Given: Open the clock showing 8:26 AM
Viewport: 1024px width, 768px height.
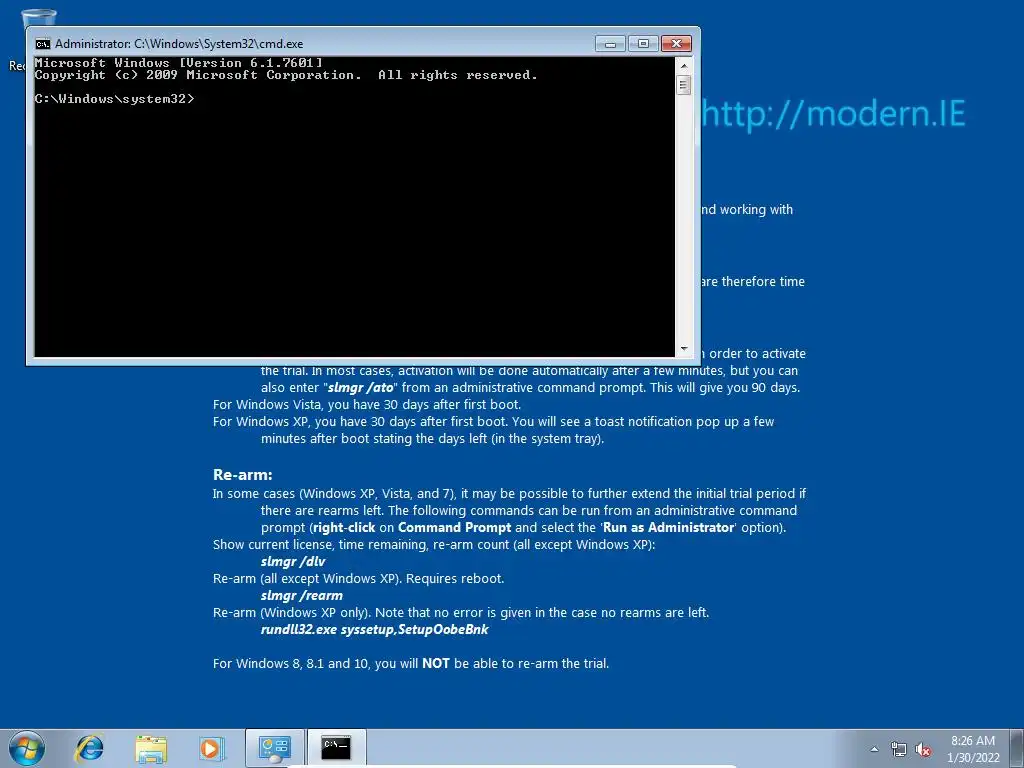Looking at the screenshot, I should tap(972, 741).
